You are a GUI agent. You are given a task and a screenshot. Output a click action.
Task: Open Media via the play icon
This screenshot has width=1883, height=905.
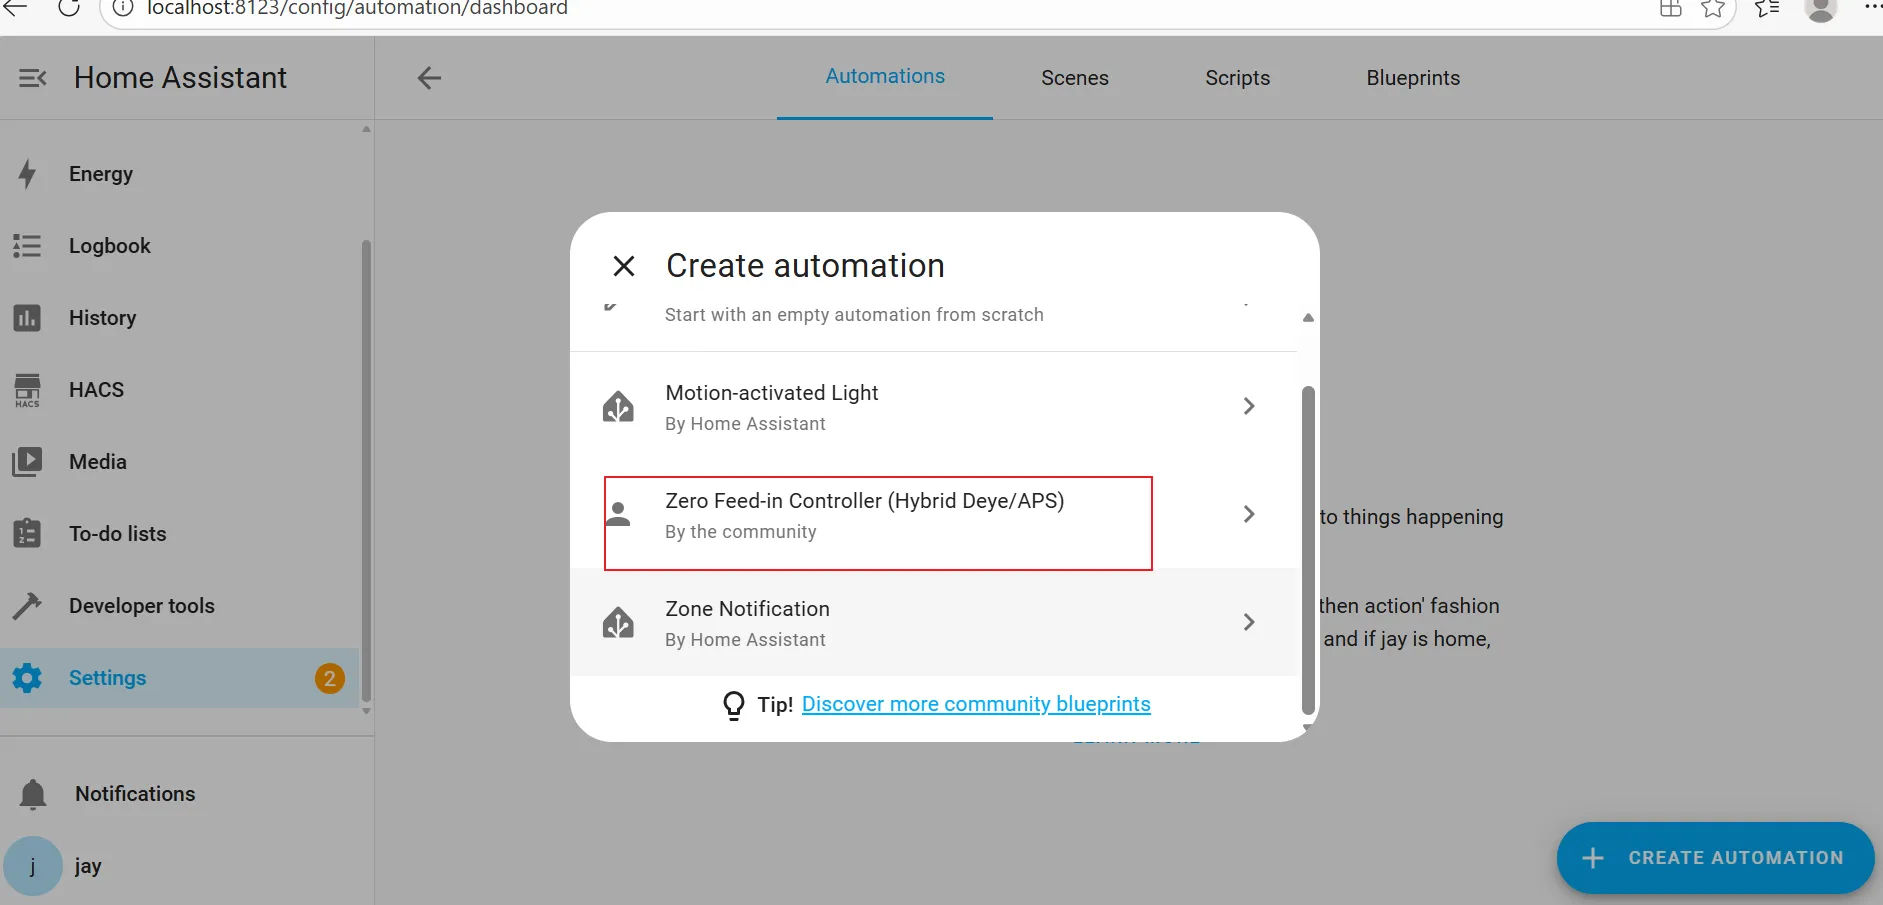(28, 462)
